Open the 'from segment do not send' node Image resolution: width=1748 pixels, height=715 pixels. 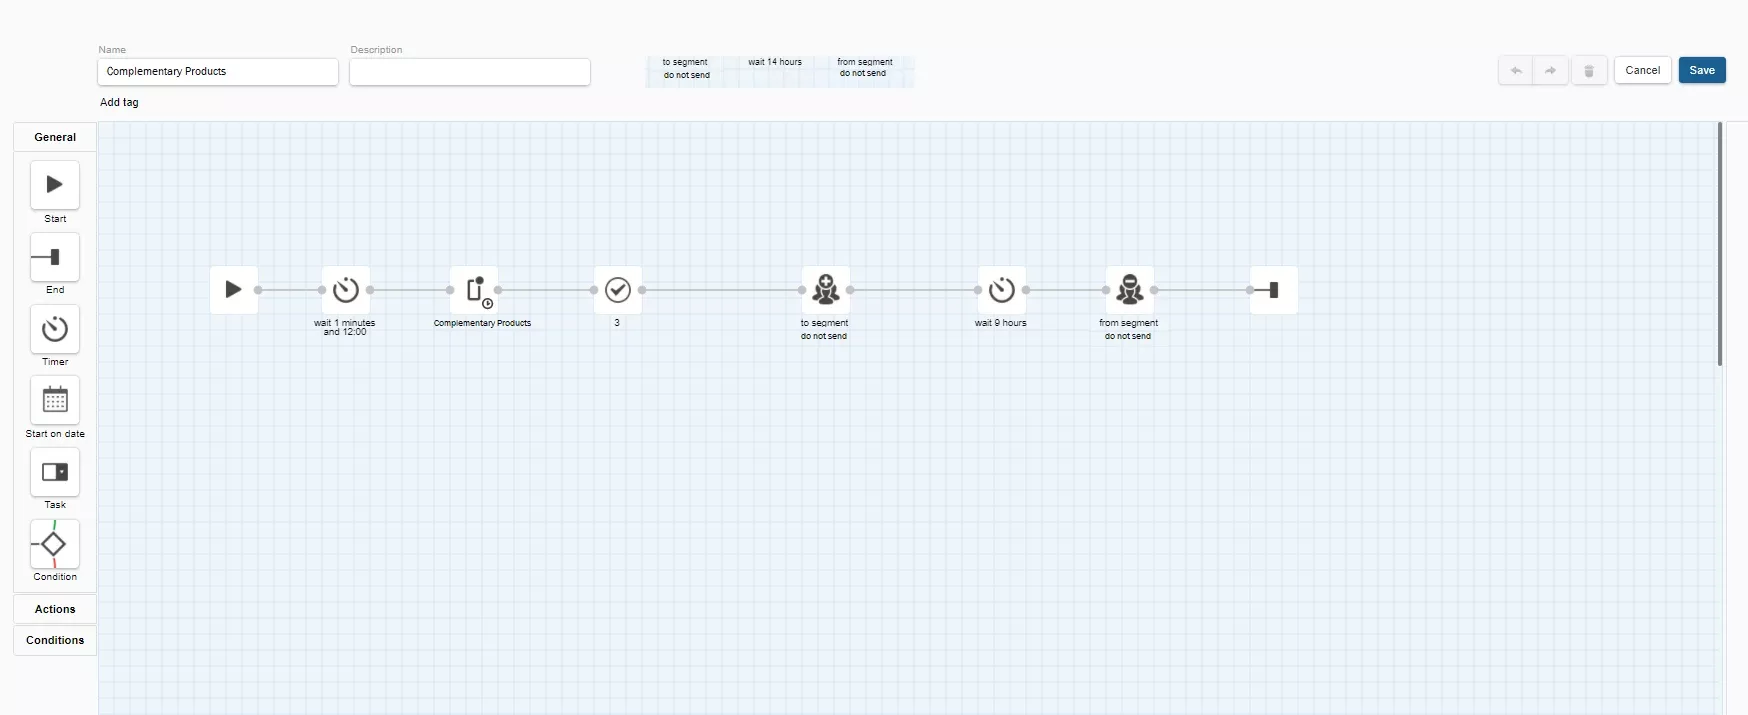[x=1130, y=290]
